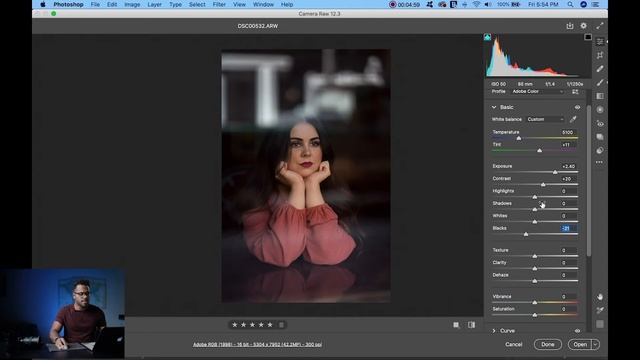Toggle mark for deletion trash icon
The width and height of the screenshot is (640, 360).
(281, 325)
